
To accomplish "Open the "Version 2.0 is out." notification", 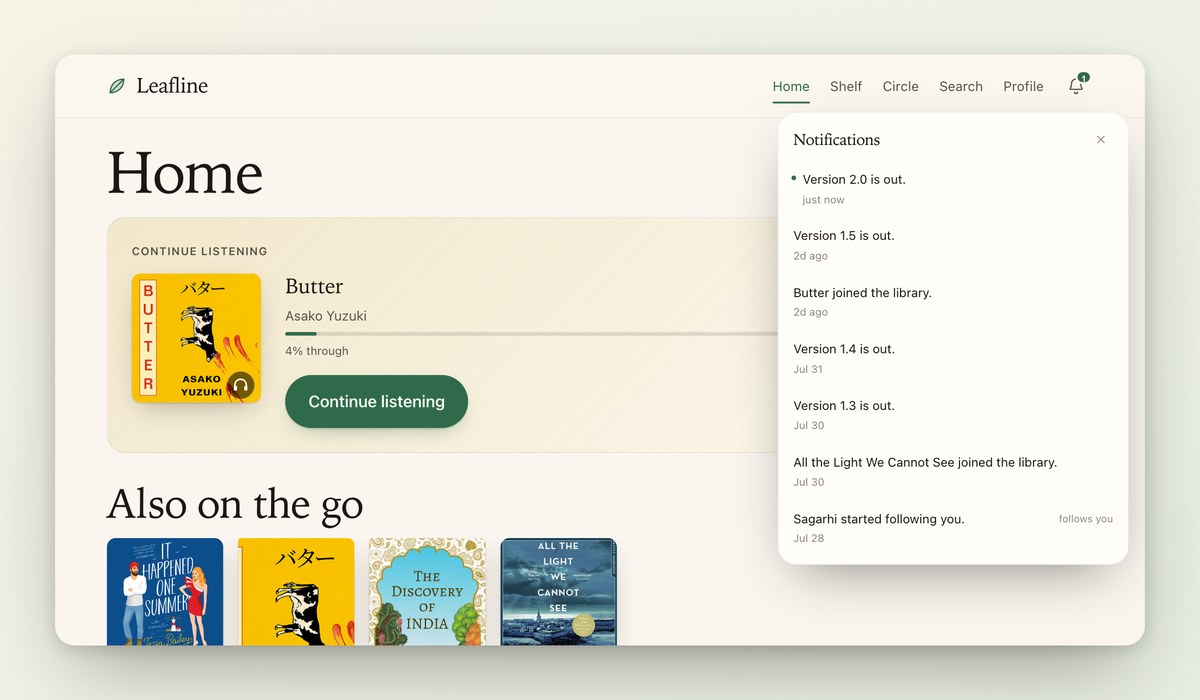I will pos(953,189).
